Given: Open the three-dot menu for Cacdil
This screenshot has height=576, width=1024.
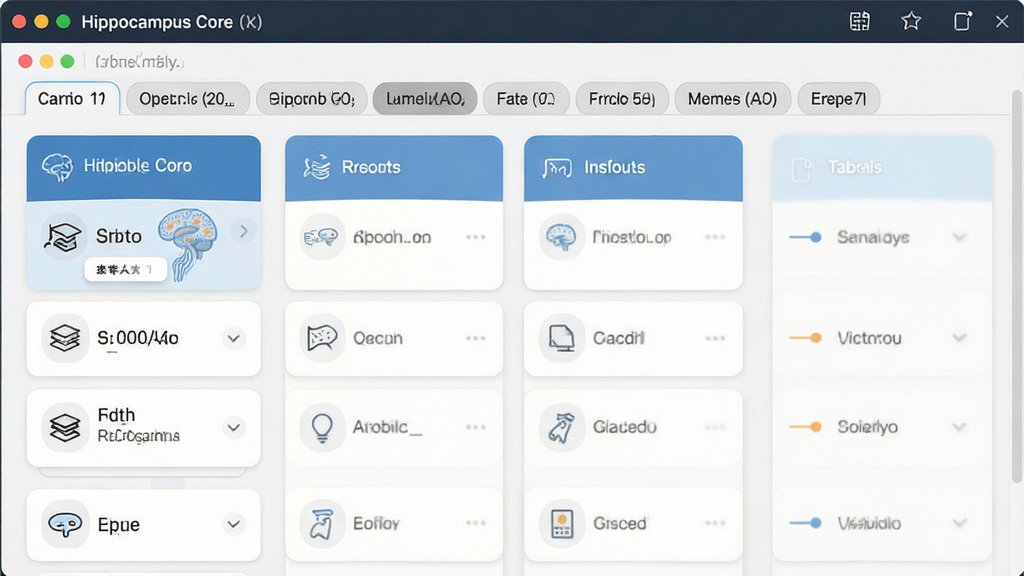Looking at the screenshot, I should pos(715,338).
